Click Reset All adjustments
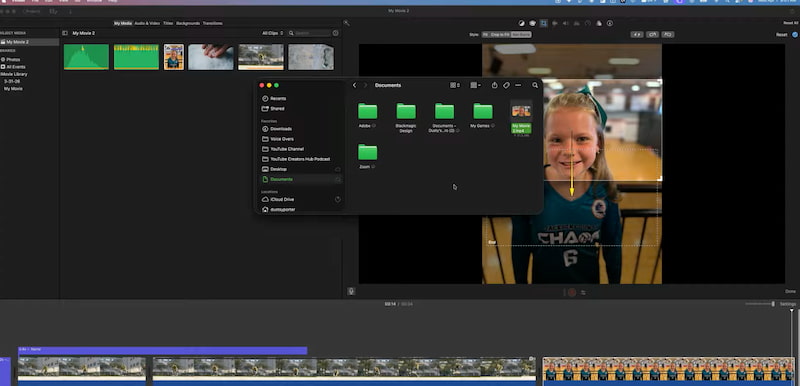 pos(790,23)
